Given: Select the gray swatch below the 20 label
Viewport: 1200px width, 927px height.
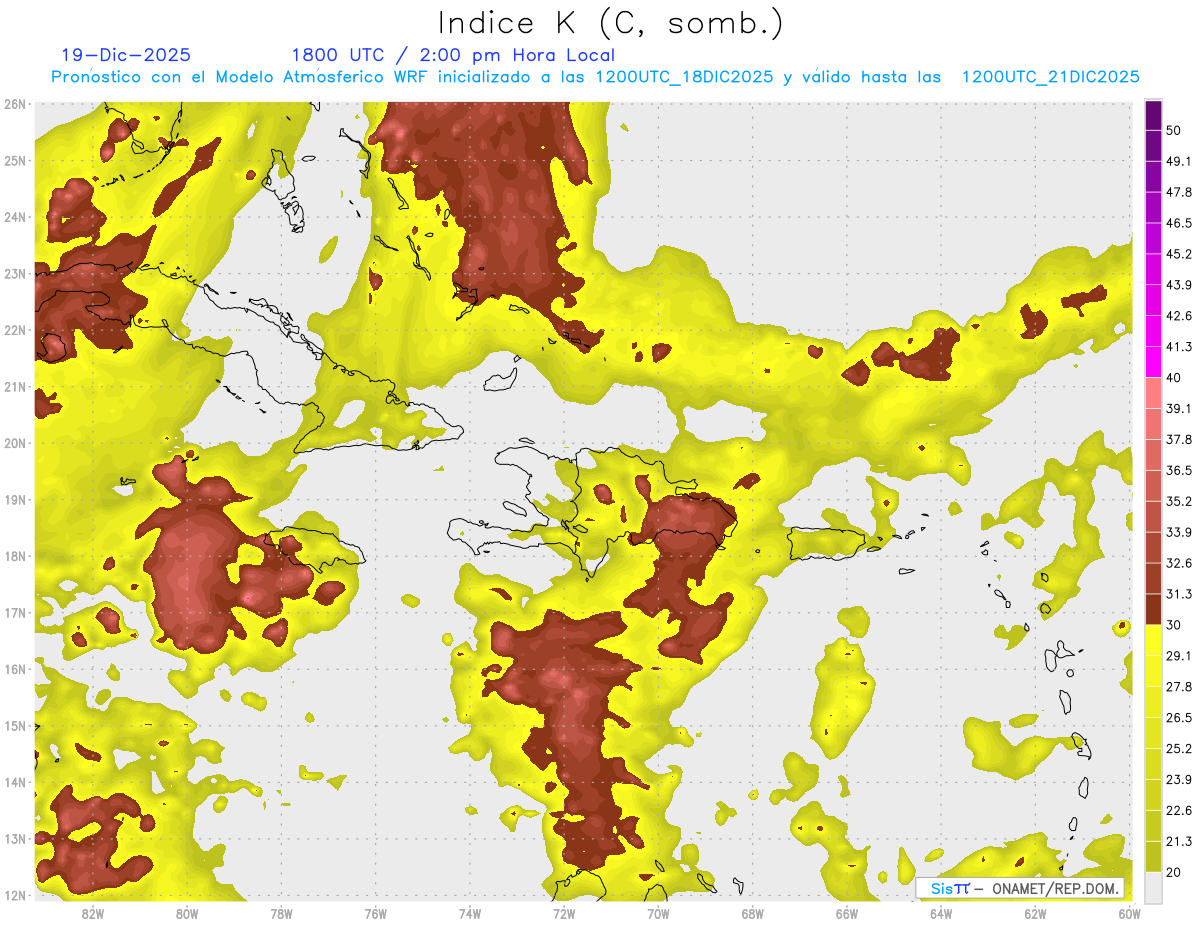Looking at the screenshot, I should tap(1153, 886).
